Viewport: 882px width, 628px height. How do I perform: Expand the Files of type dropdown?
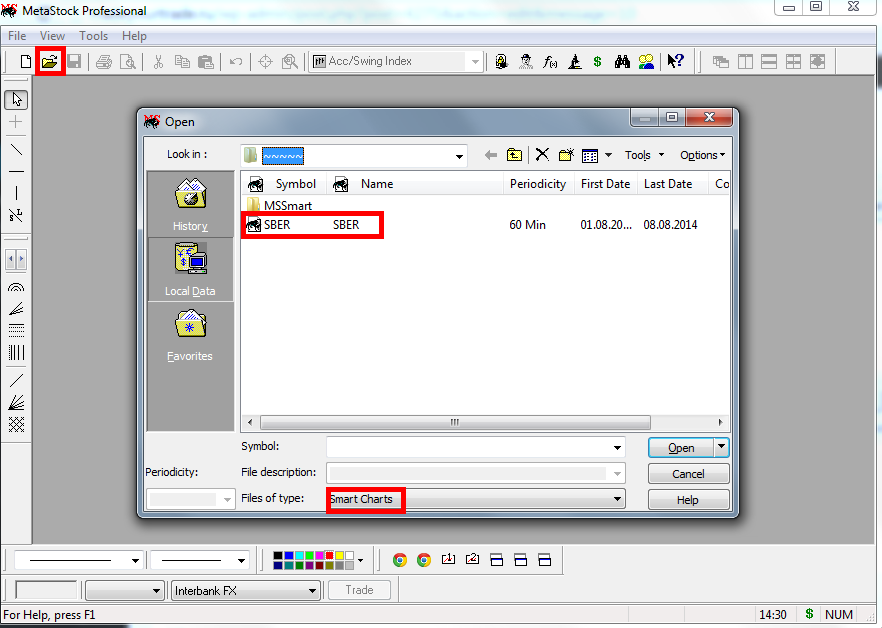[x=618, y=499]
